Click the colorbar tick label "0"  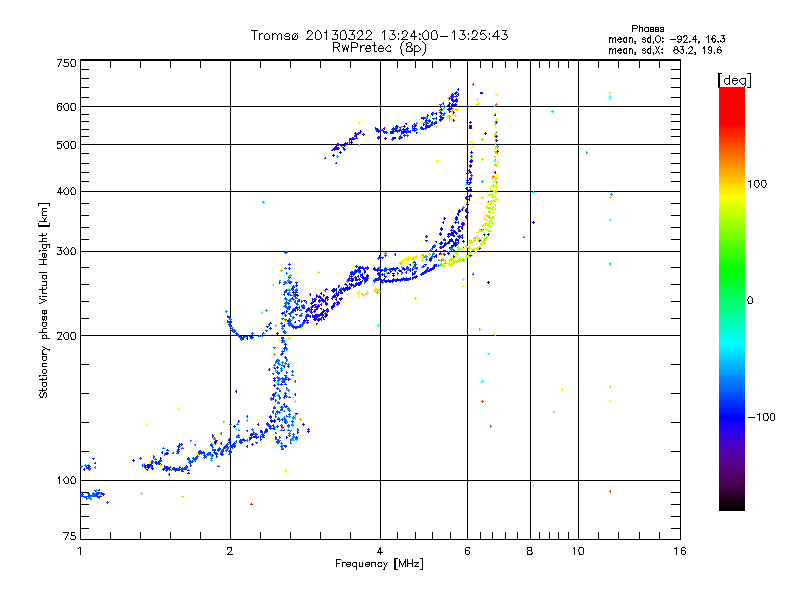750,301
